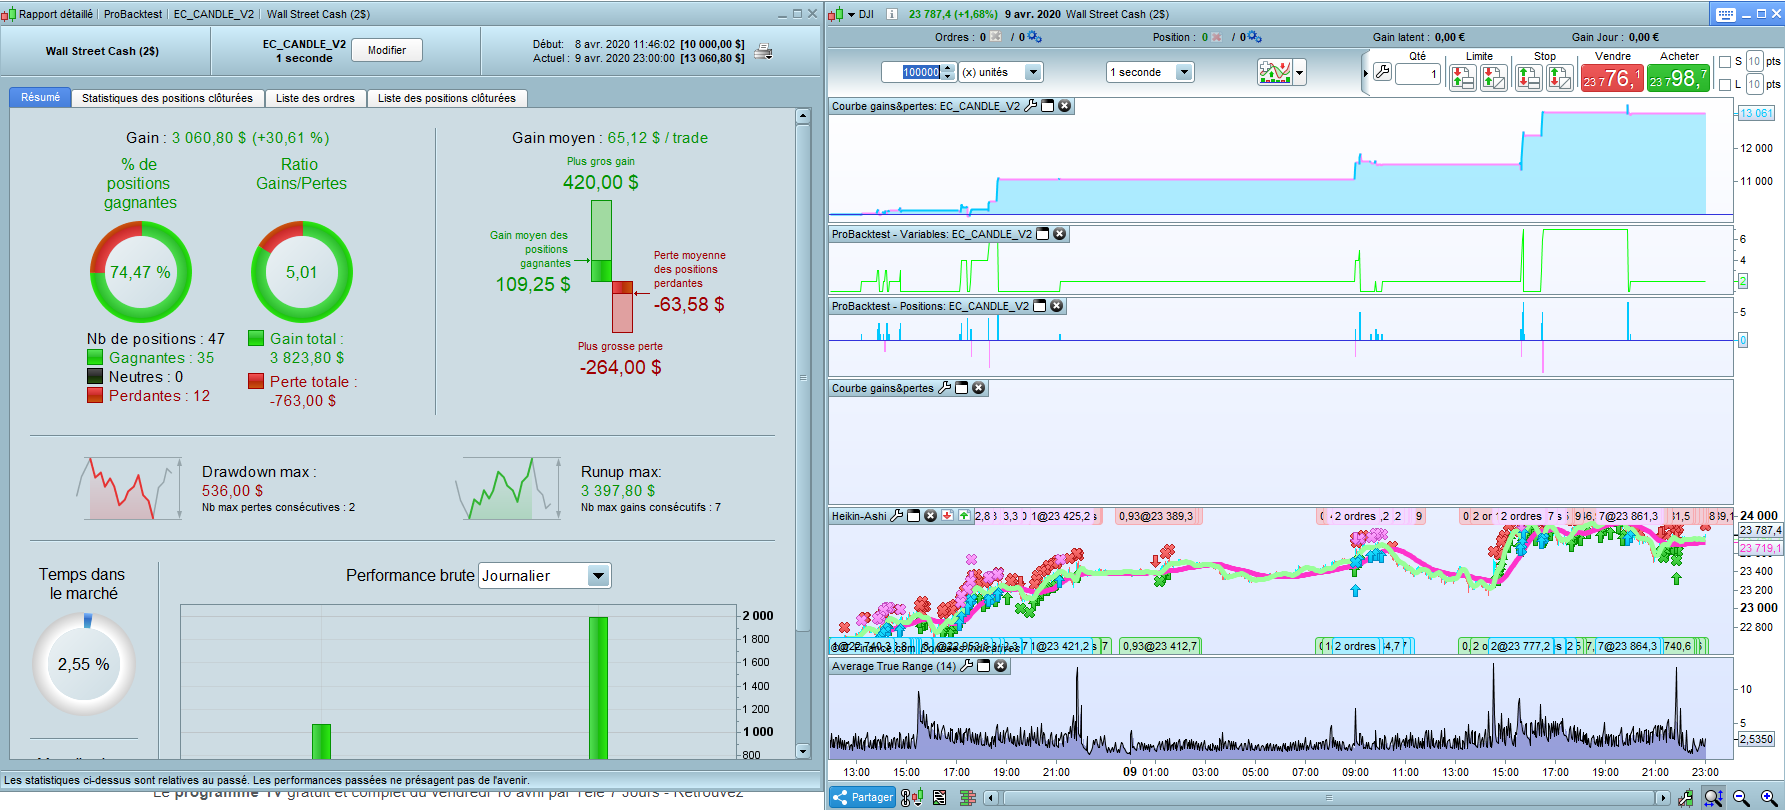Maximize the ProBacktest Variables panel
1785x810 pixels.
click(x=1043, y=234)
